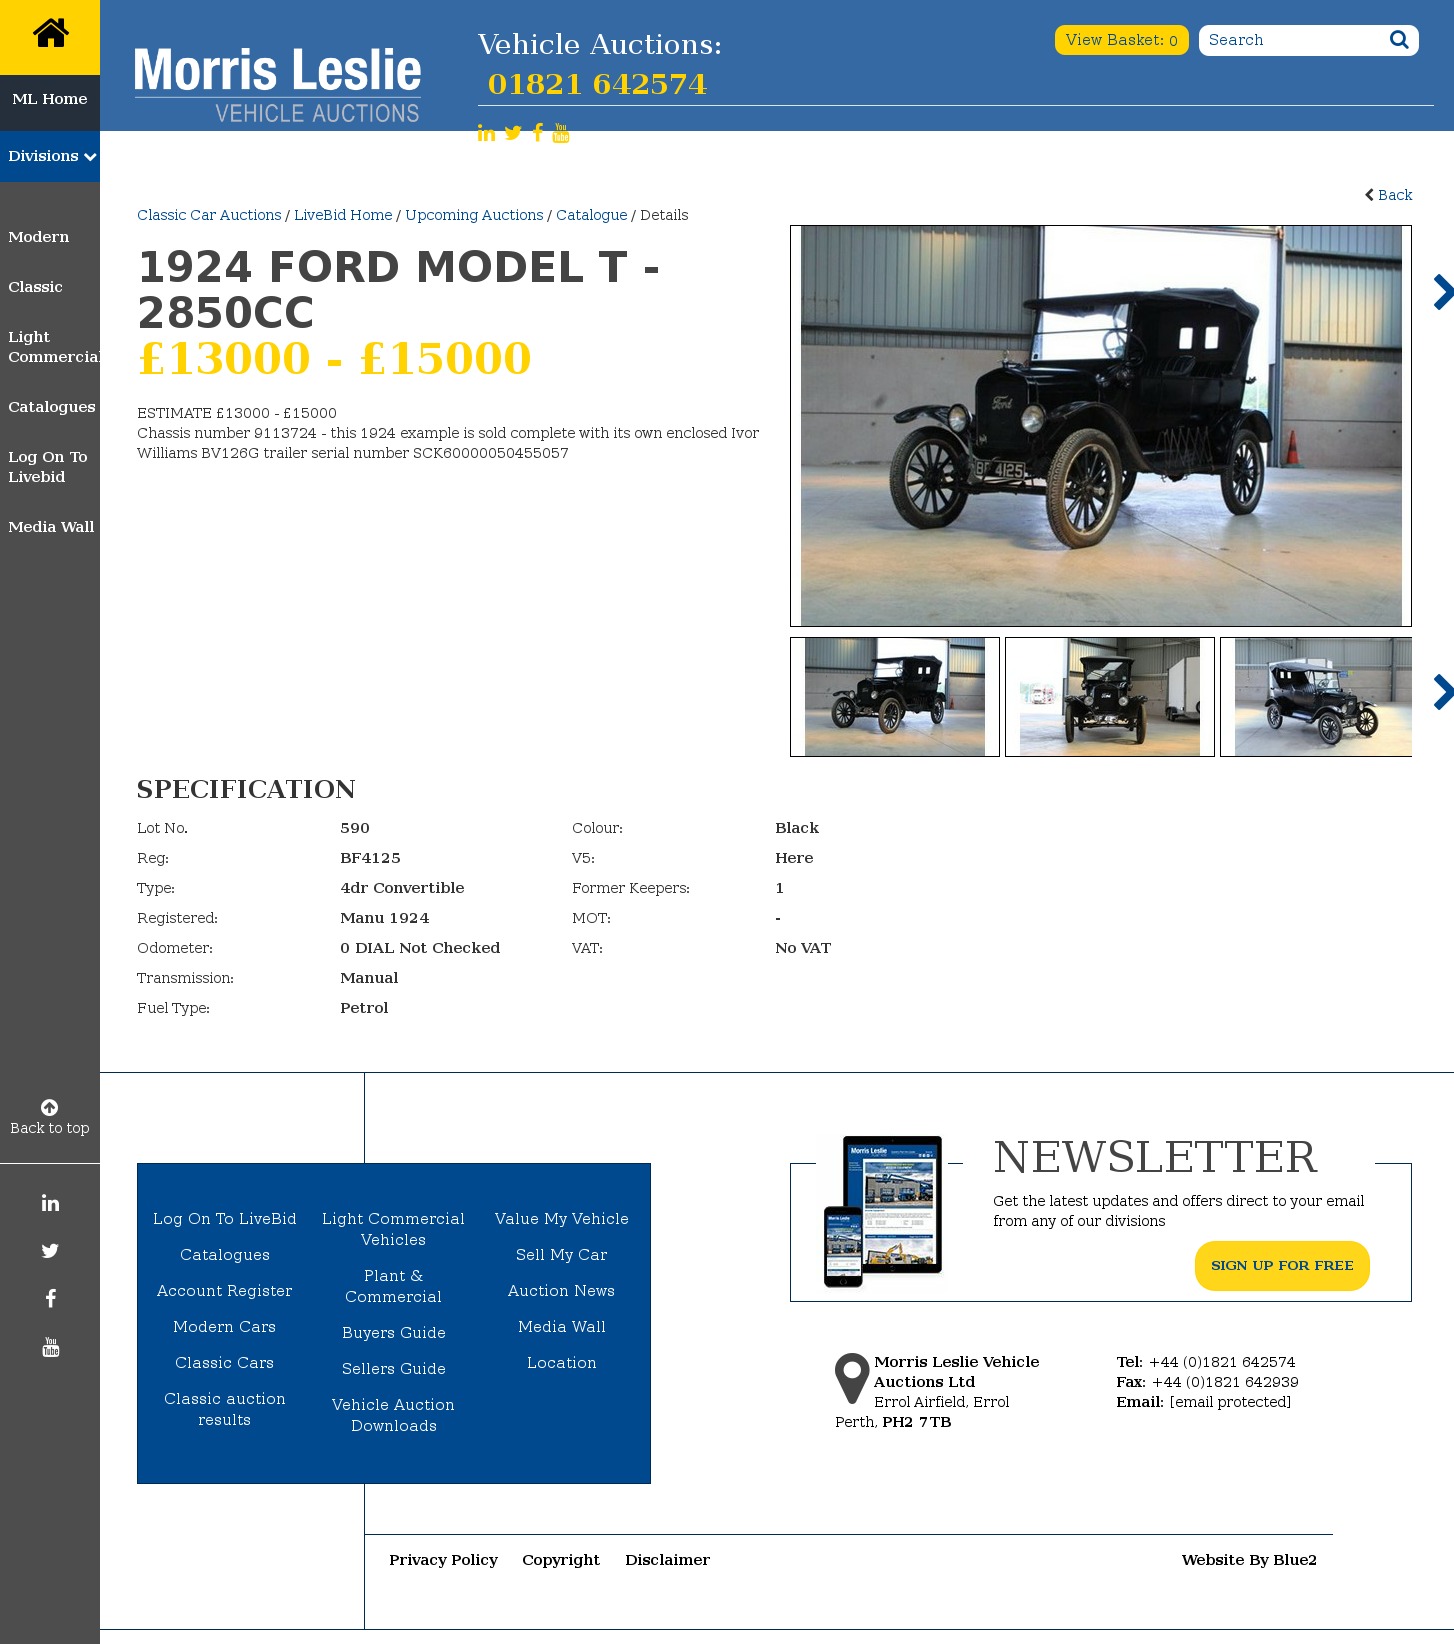Image resolution: width=1454 pixels, height=1644 pixels.
Task: Open footer Log On To LiveBid link
Action: coord(225,1219)
